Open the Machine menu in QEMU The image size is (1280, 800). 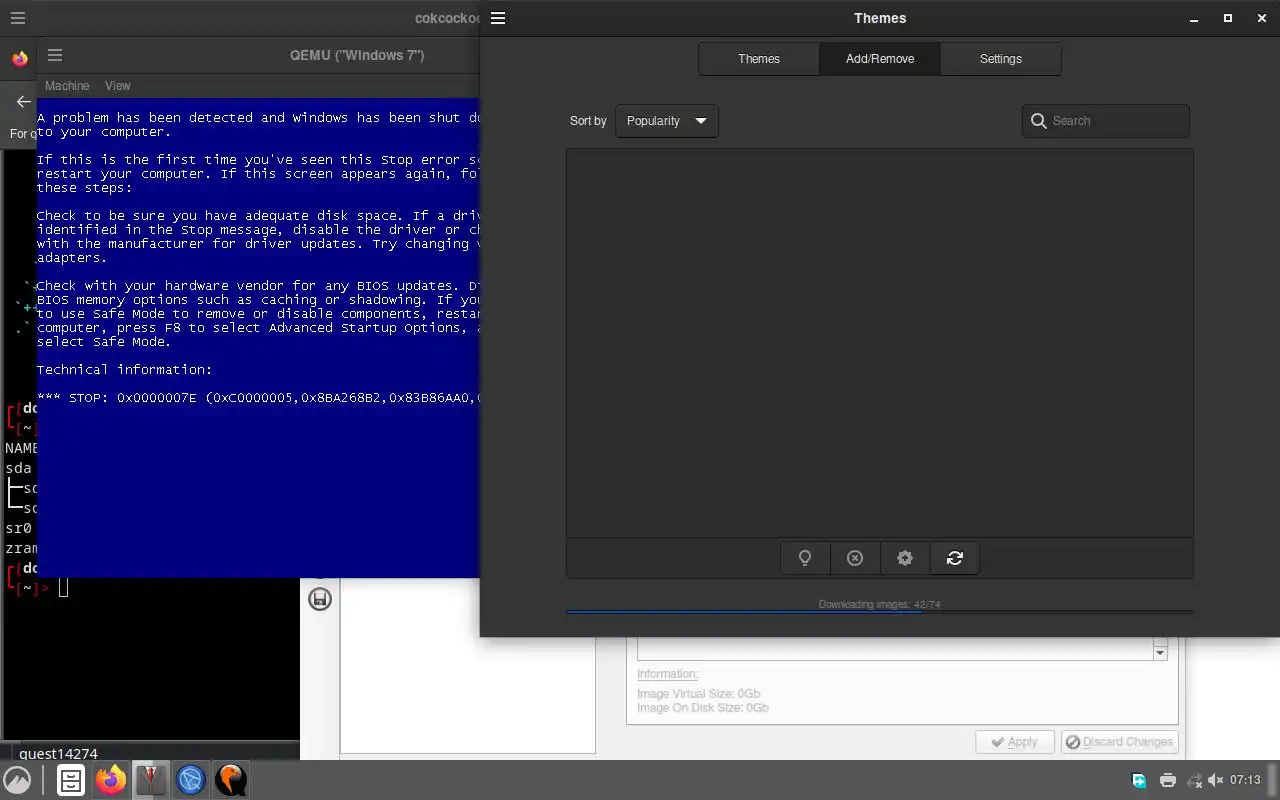tap(67, 86)
